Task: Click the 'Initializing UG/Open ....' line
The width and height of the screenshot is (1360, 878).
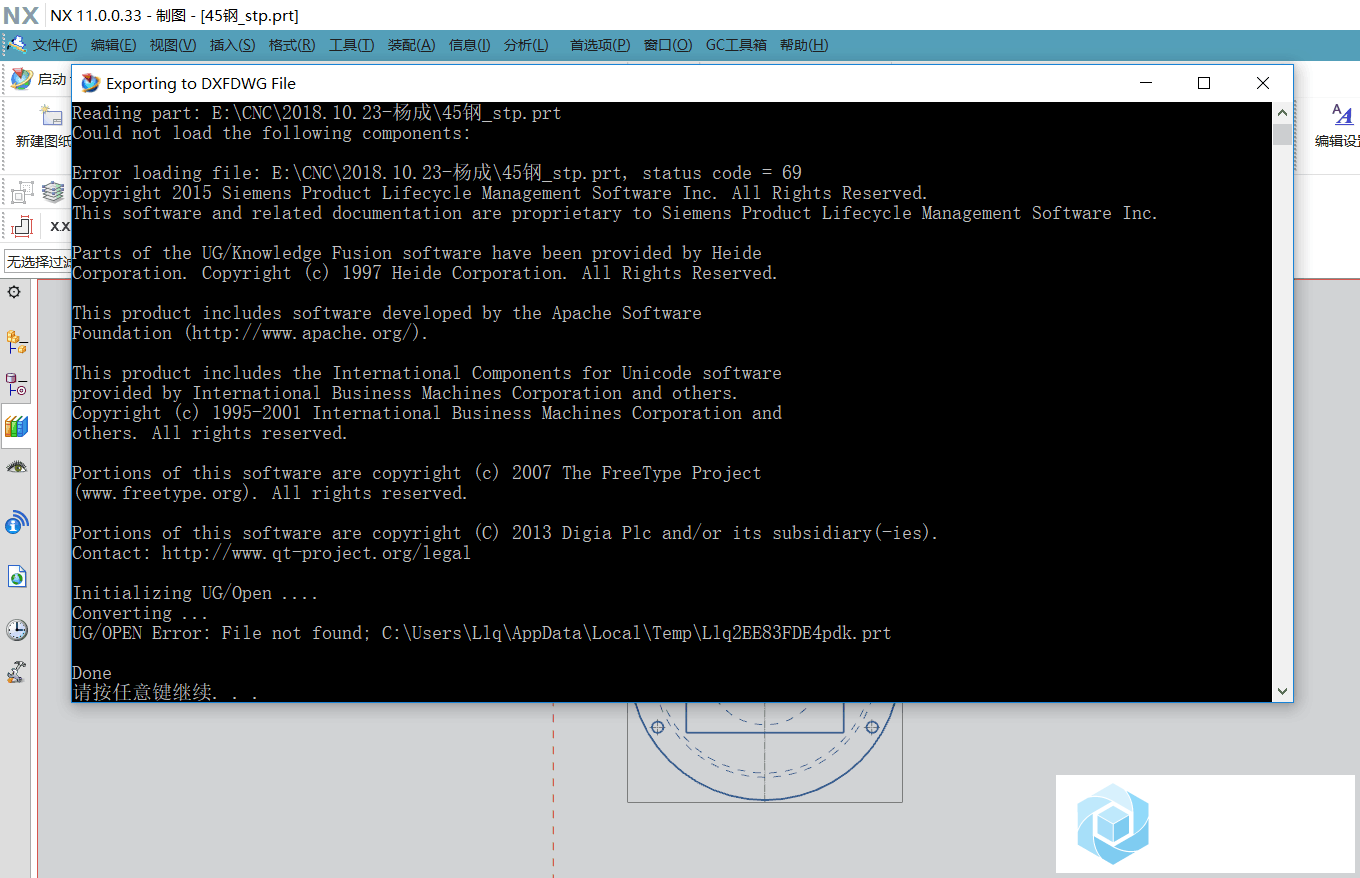Action: click(x=195, y=593)
